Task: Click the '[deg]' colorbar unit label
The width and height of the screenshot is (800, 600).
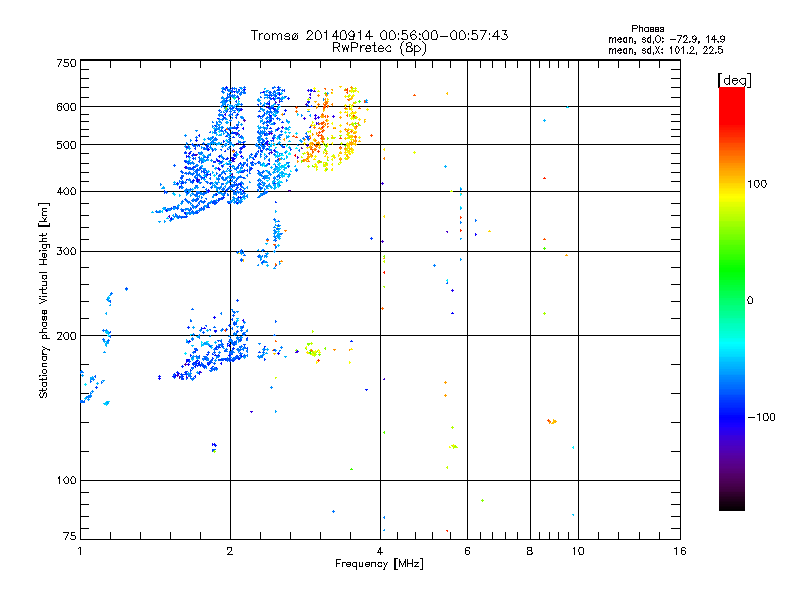Action: point(734,80)
